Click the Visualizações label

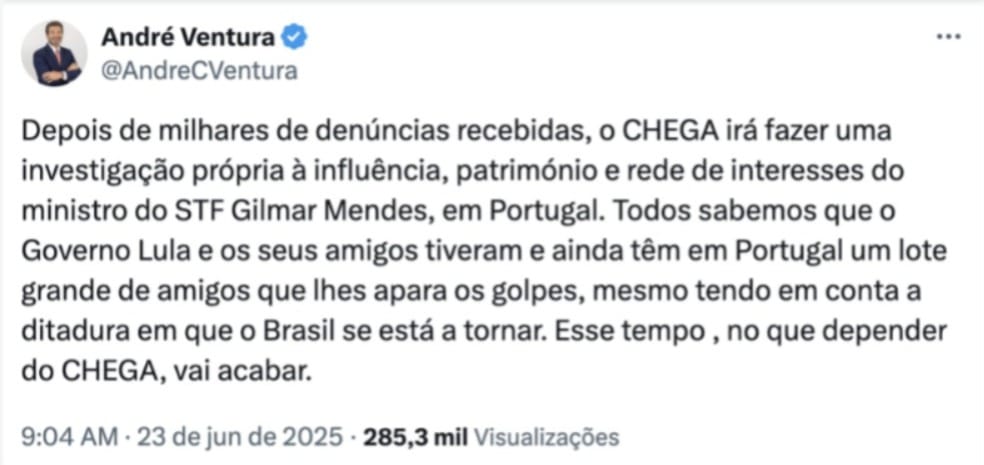pos(546,437)
